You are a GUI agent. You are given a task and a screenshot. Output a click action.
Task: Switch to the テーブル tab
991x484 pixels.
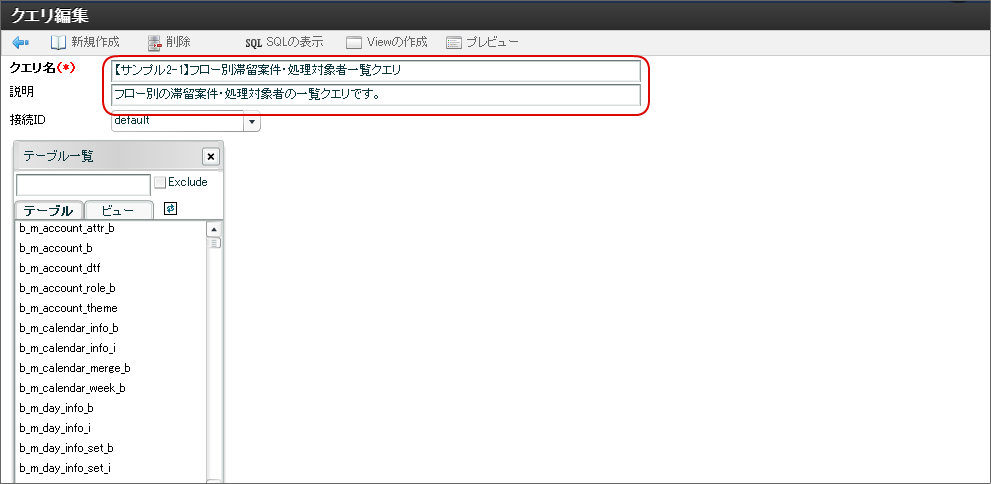click(49, 210)
